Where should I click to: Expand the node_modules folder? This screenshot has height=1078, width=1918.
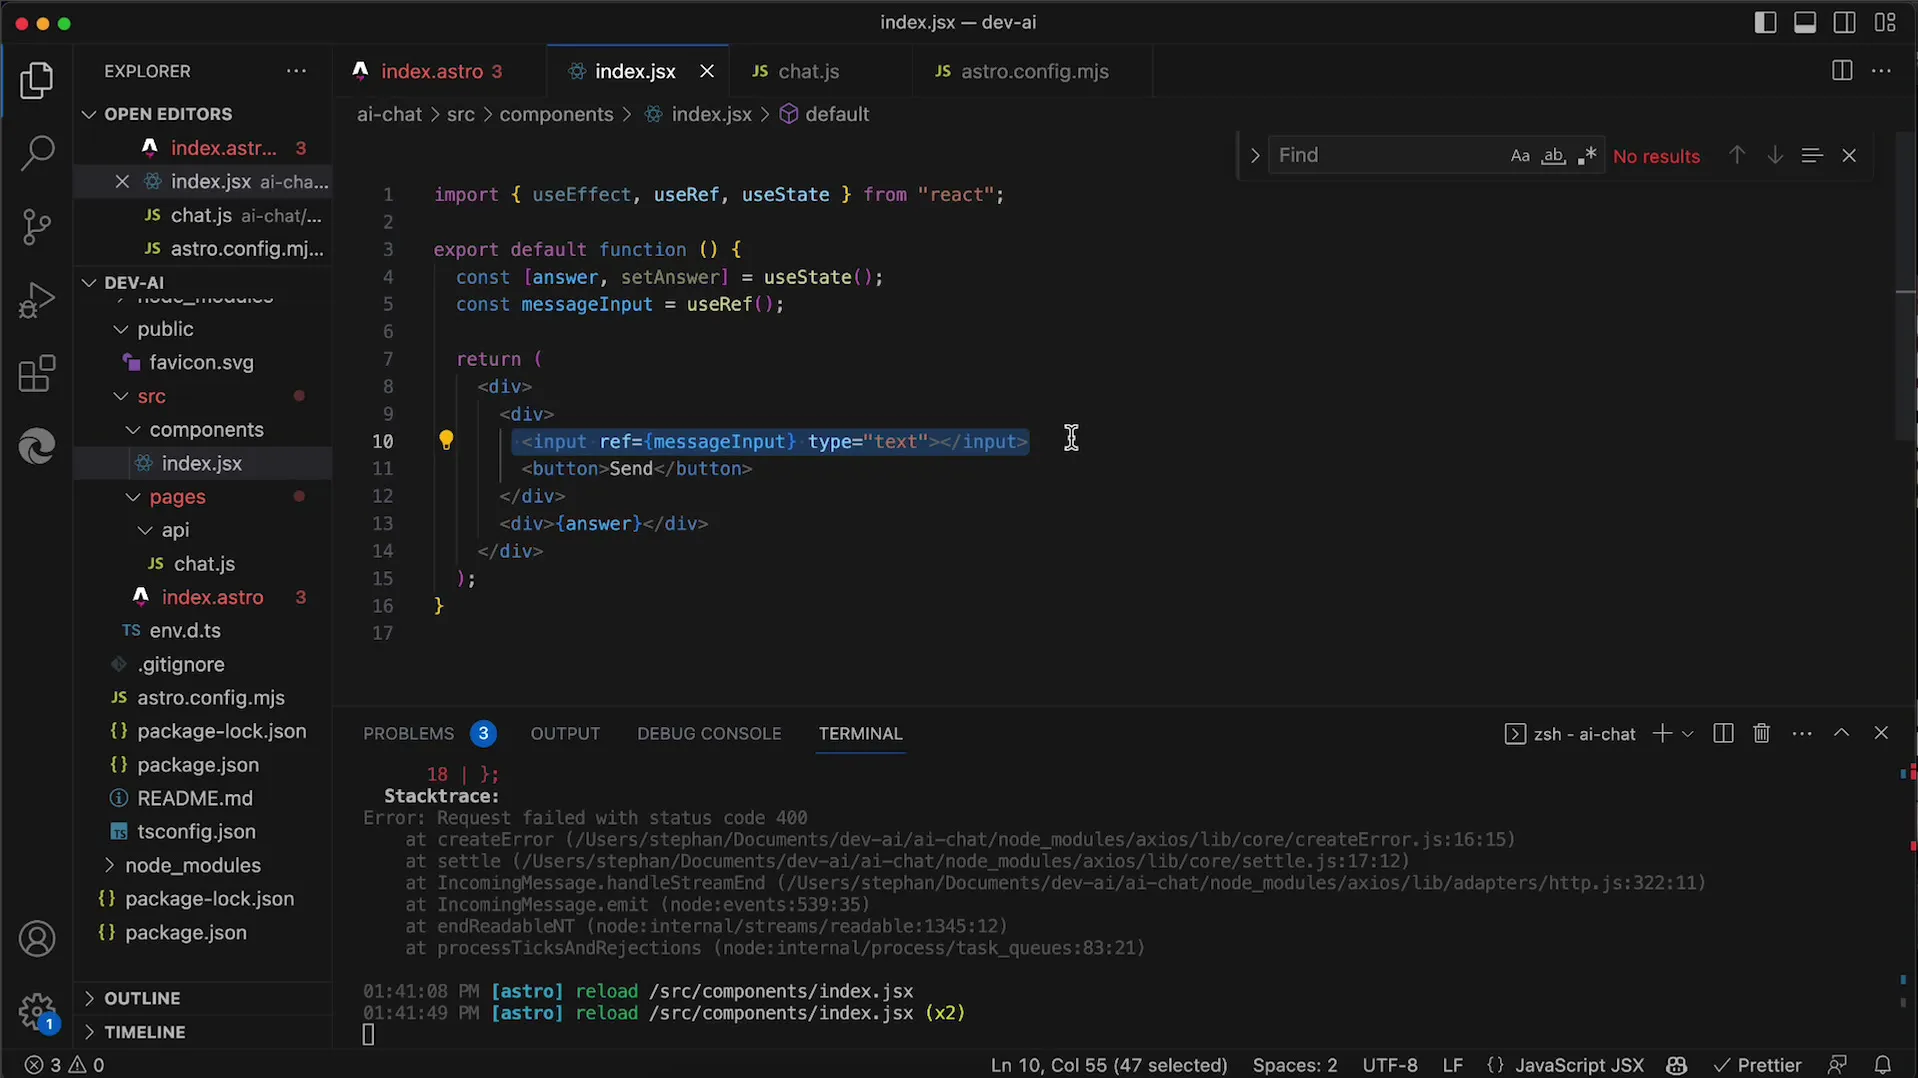[x=193, y=865]
